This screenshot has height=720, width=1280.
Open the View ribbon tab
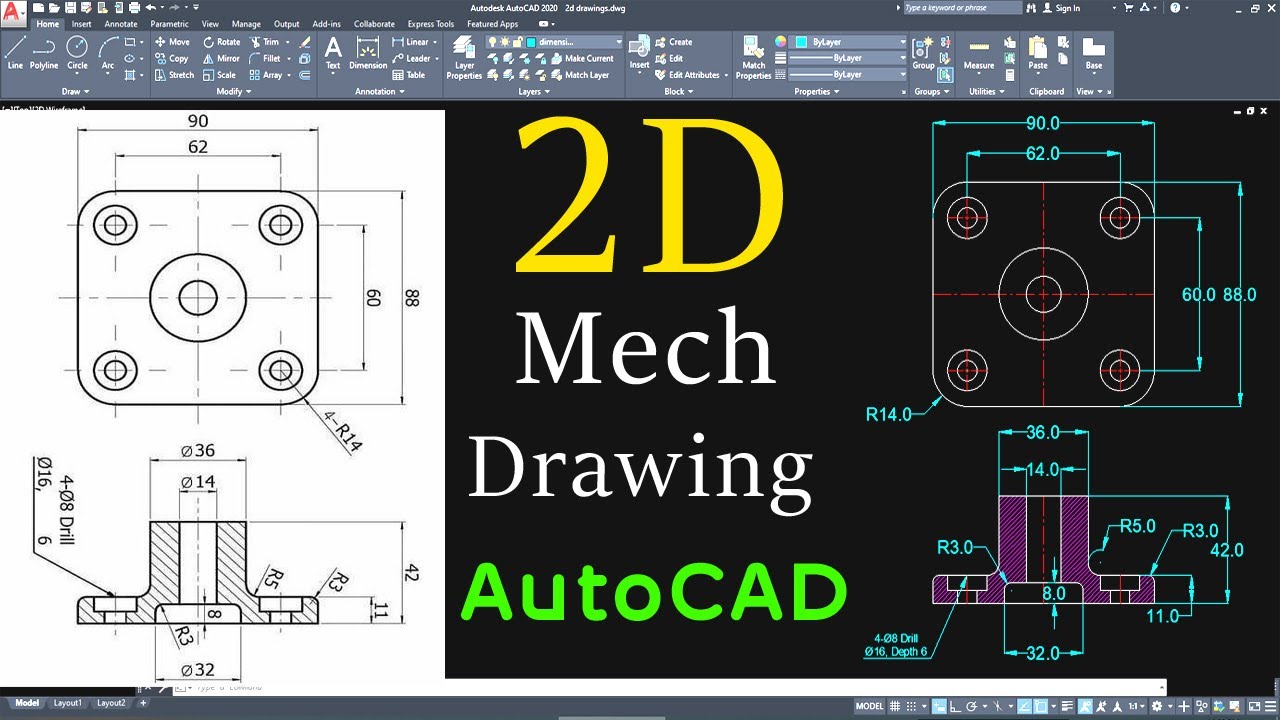pyautogui.click(x=210, y=24)
